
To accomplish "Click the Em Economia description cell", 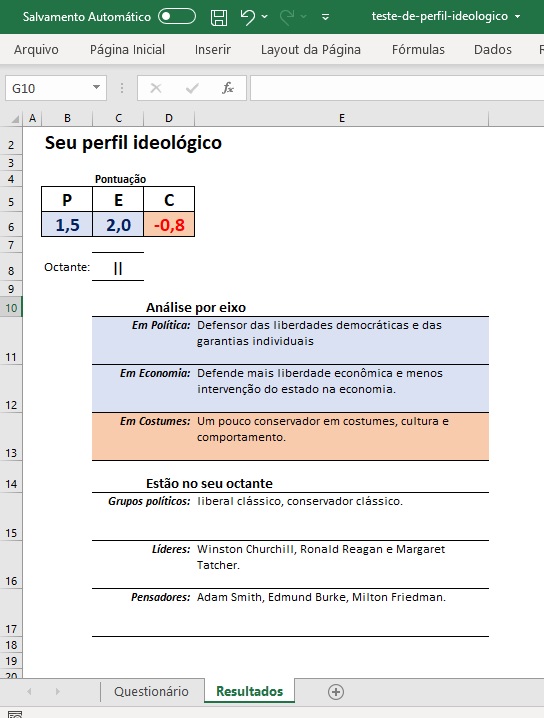I will click(x=342, y=389).
